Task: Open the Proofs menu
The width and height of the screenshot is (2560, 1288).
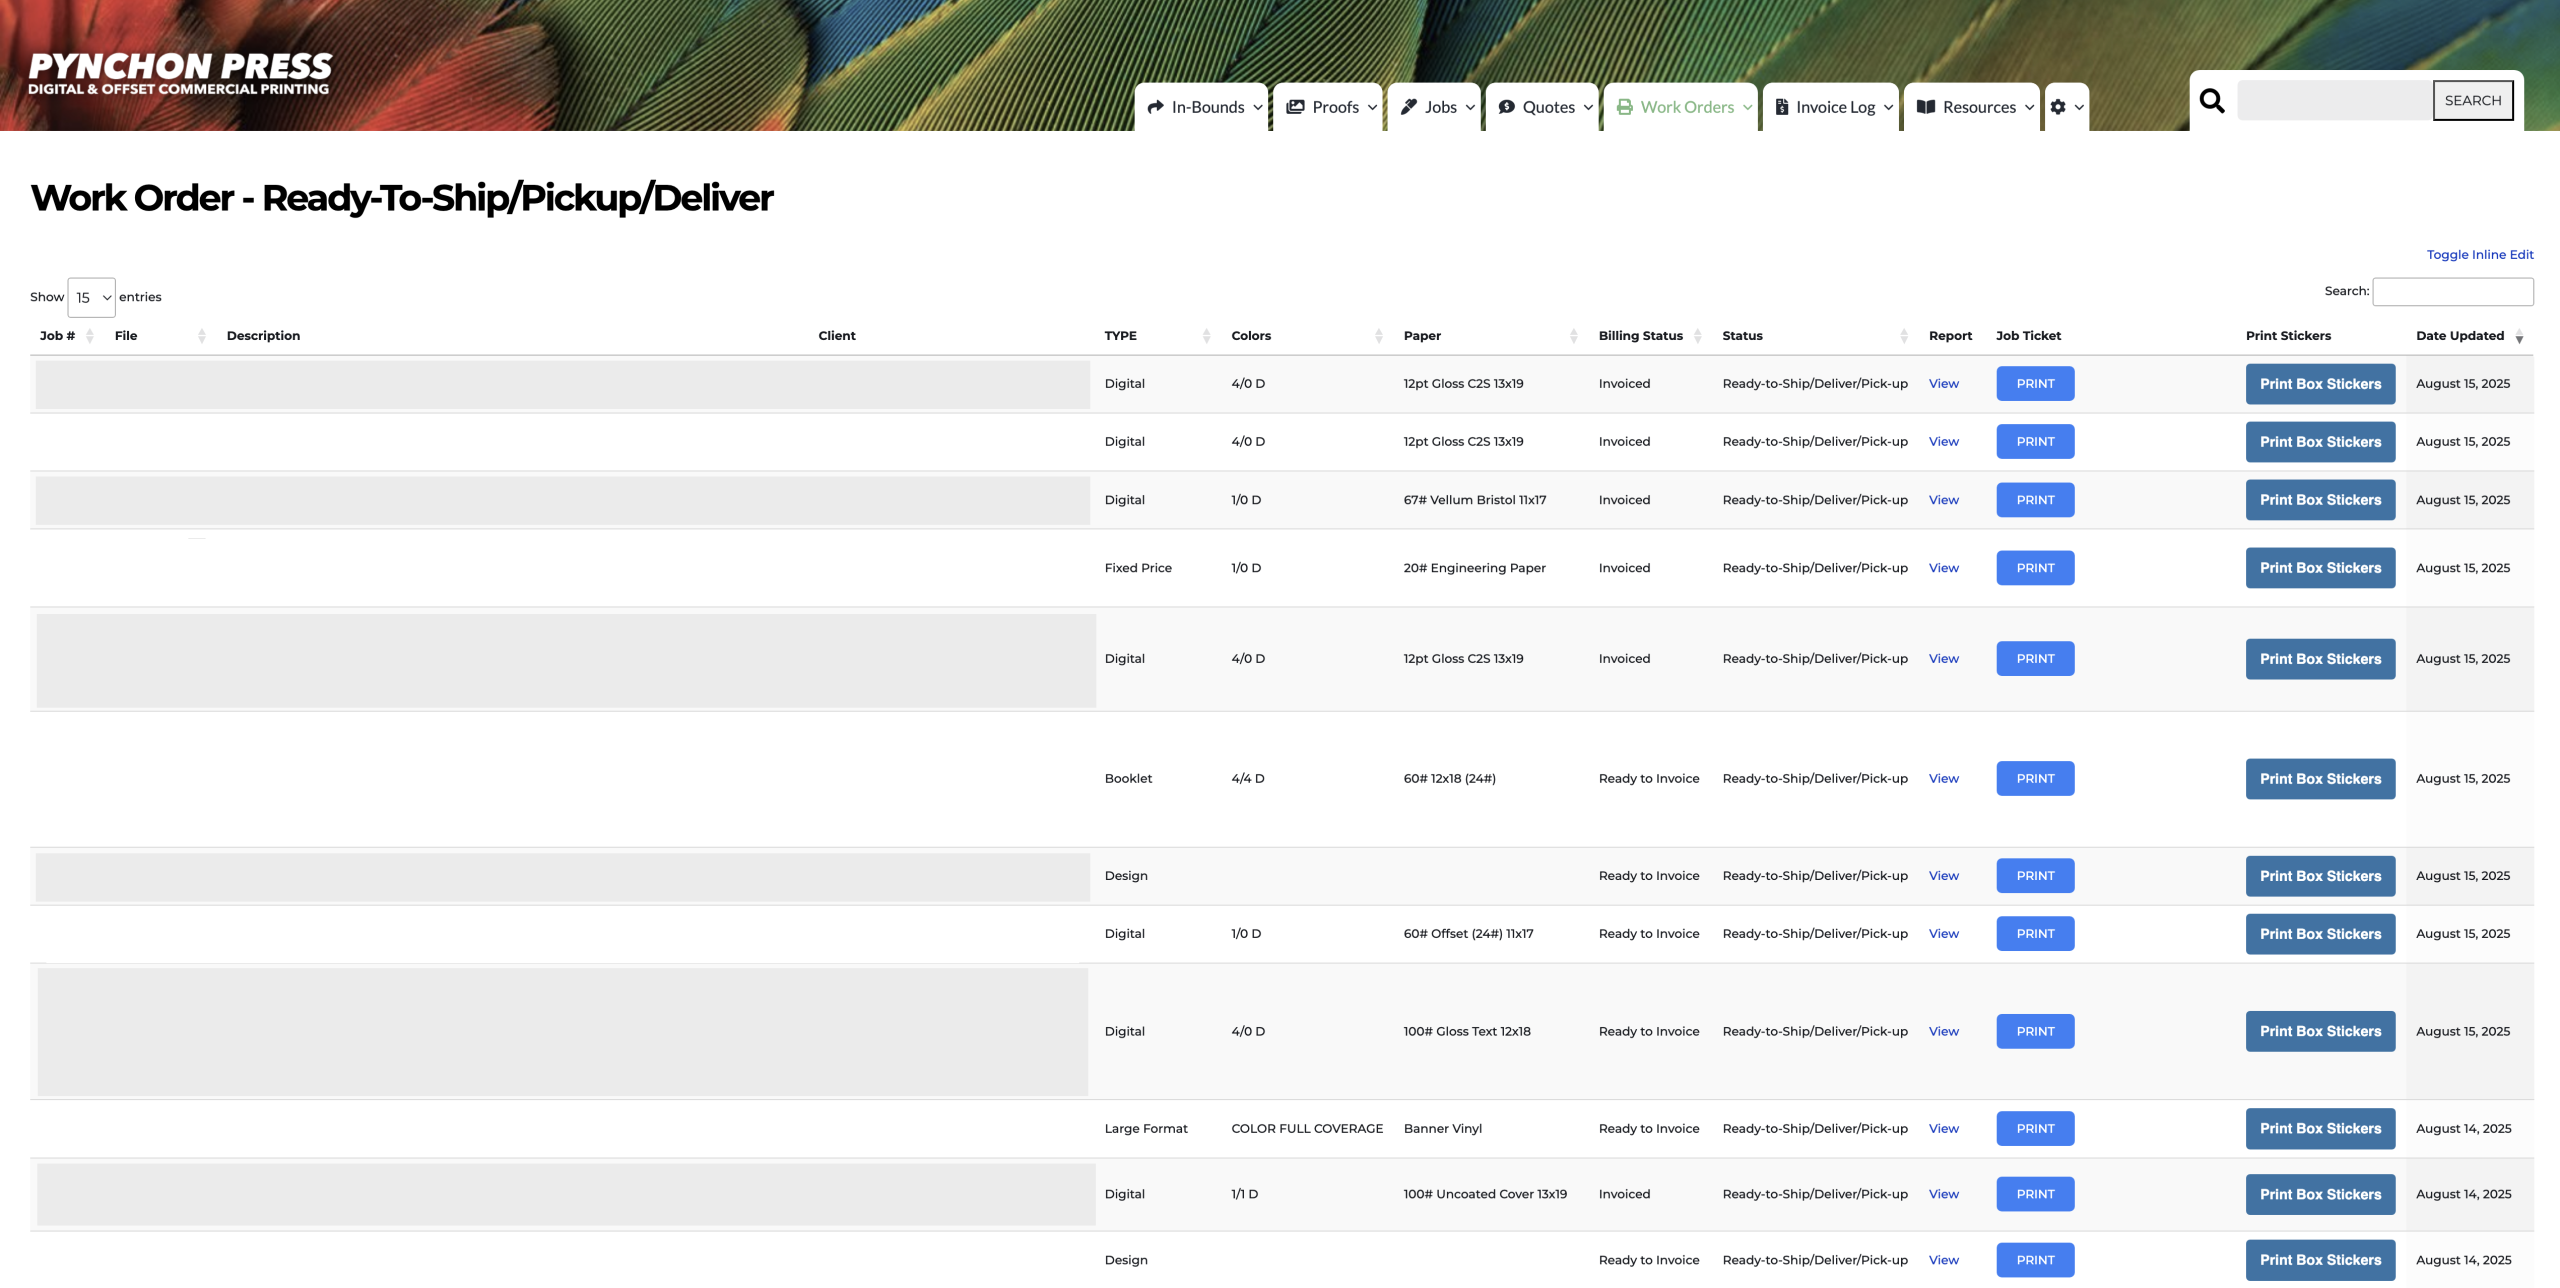Action: (x=1328, y=107)
